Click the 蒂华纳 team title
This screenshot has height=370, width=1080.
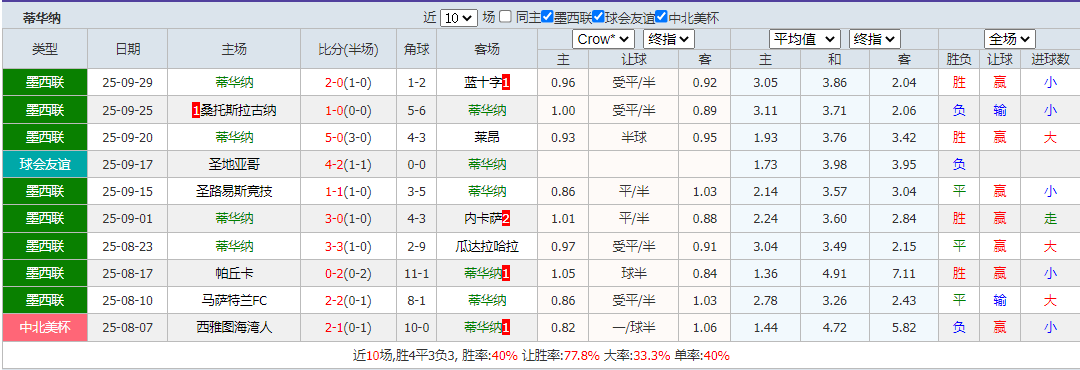tap(41, 19)
